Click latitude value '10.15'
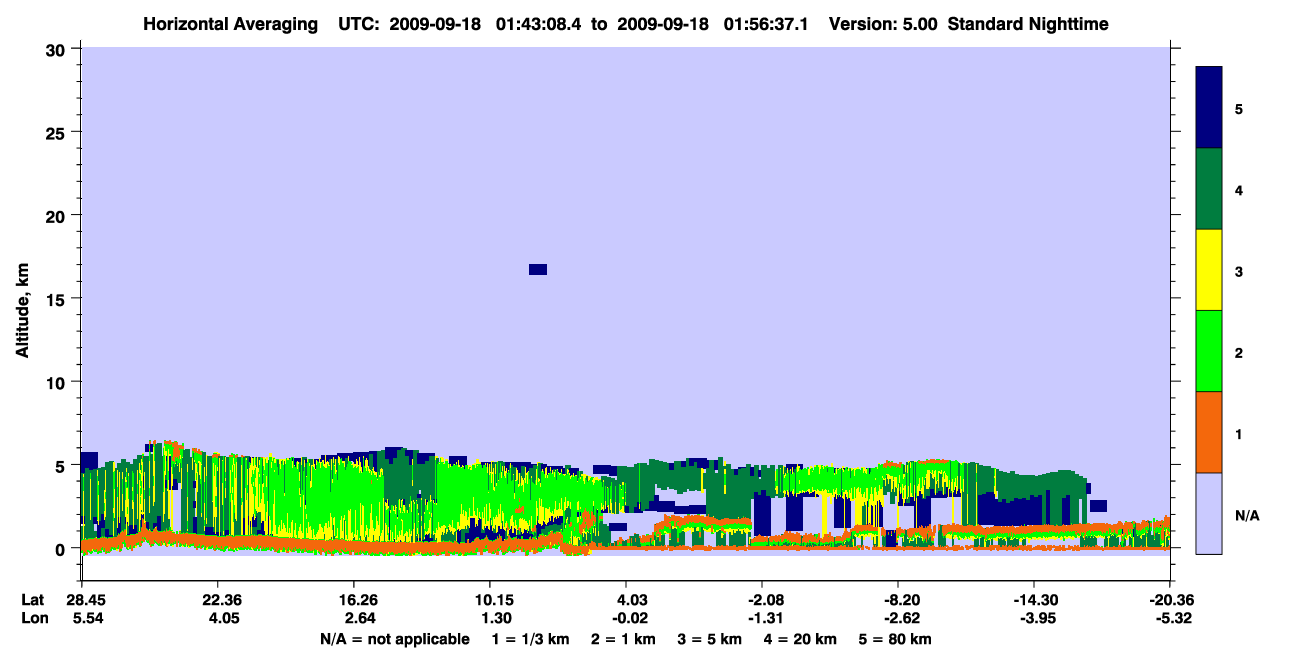 coord(489,600)
